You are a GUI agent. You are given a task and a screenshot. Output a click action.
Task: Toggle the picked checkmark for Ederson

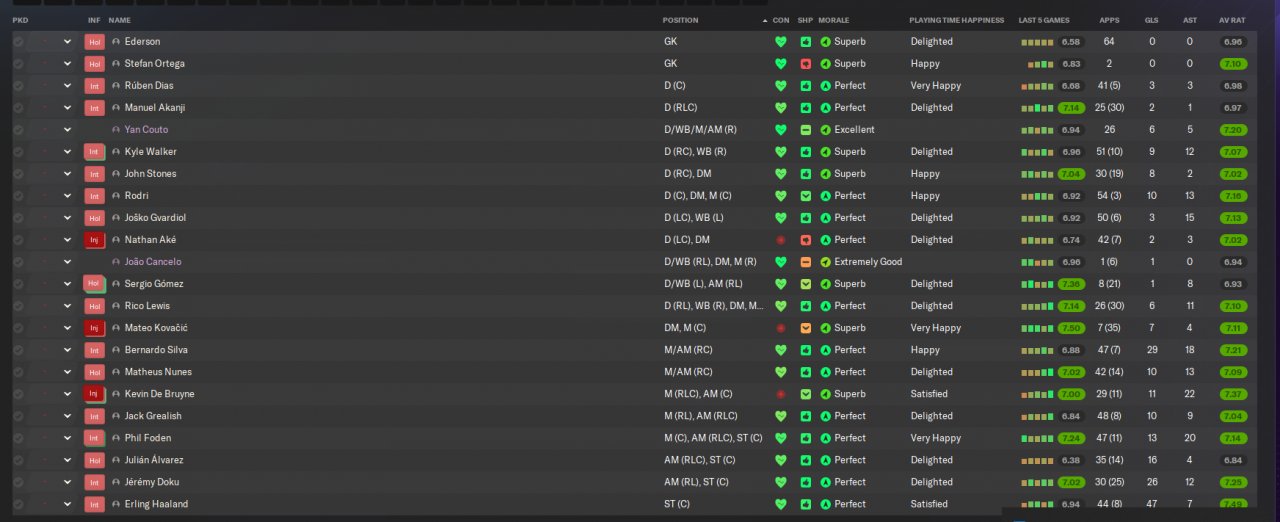point(18,42)
